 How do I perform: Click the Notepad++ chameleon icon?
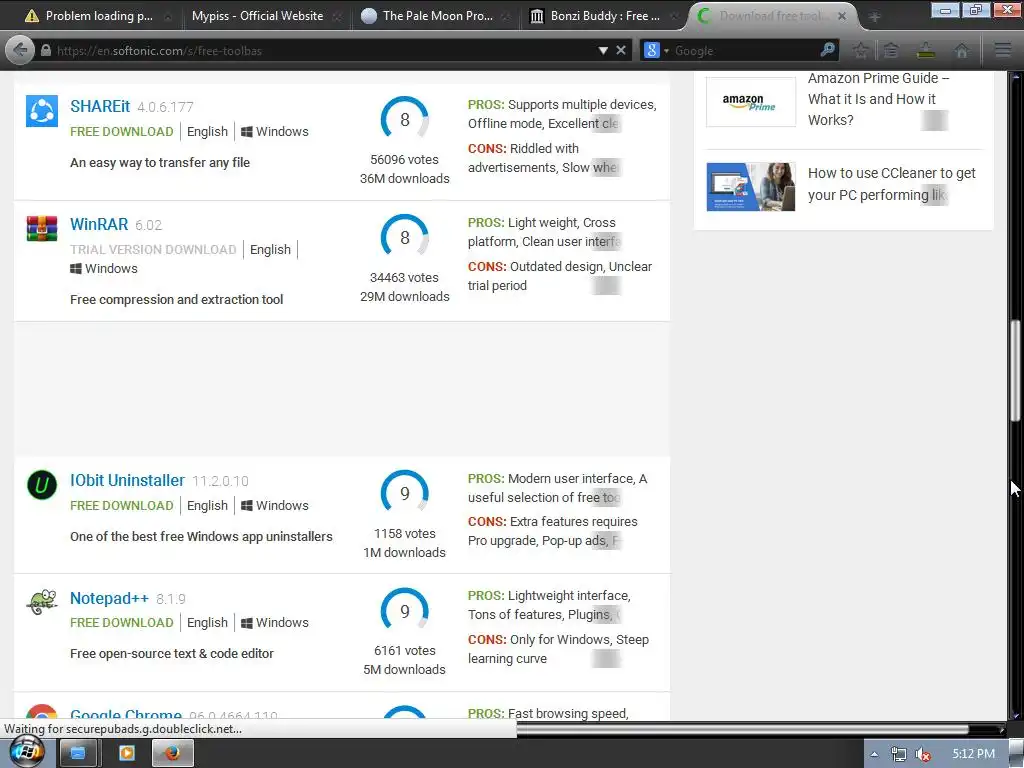click(42, 602)
